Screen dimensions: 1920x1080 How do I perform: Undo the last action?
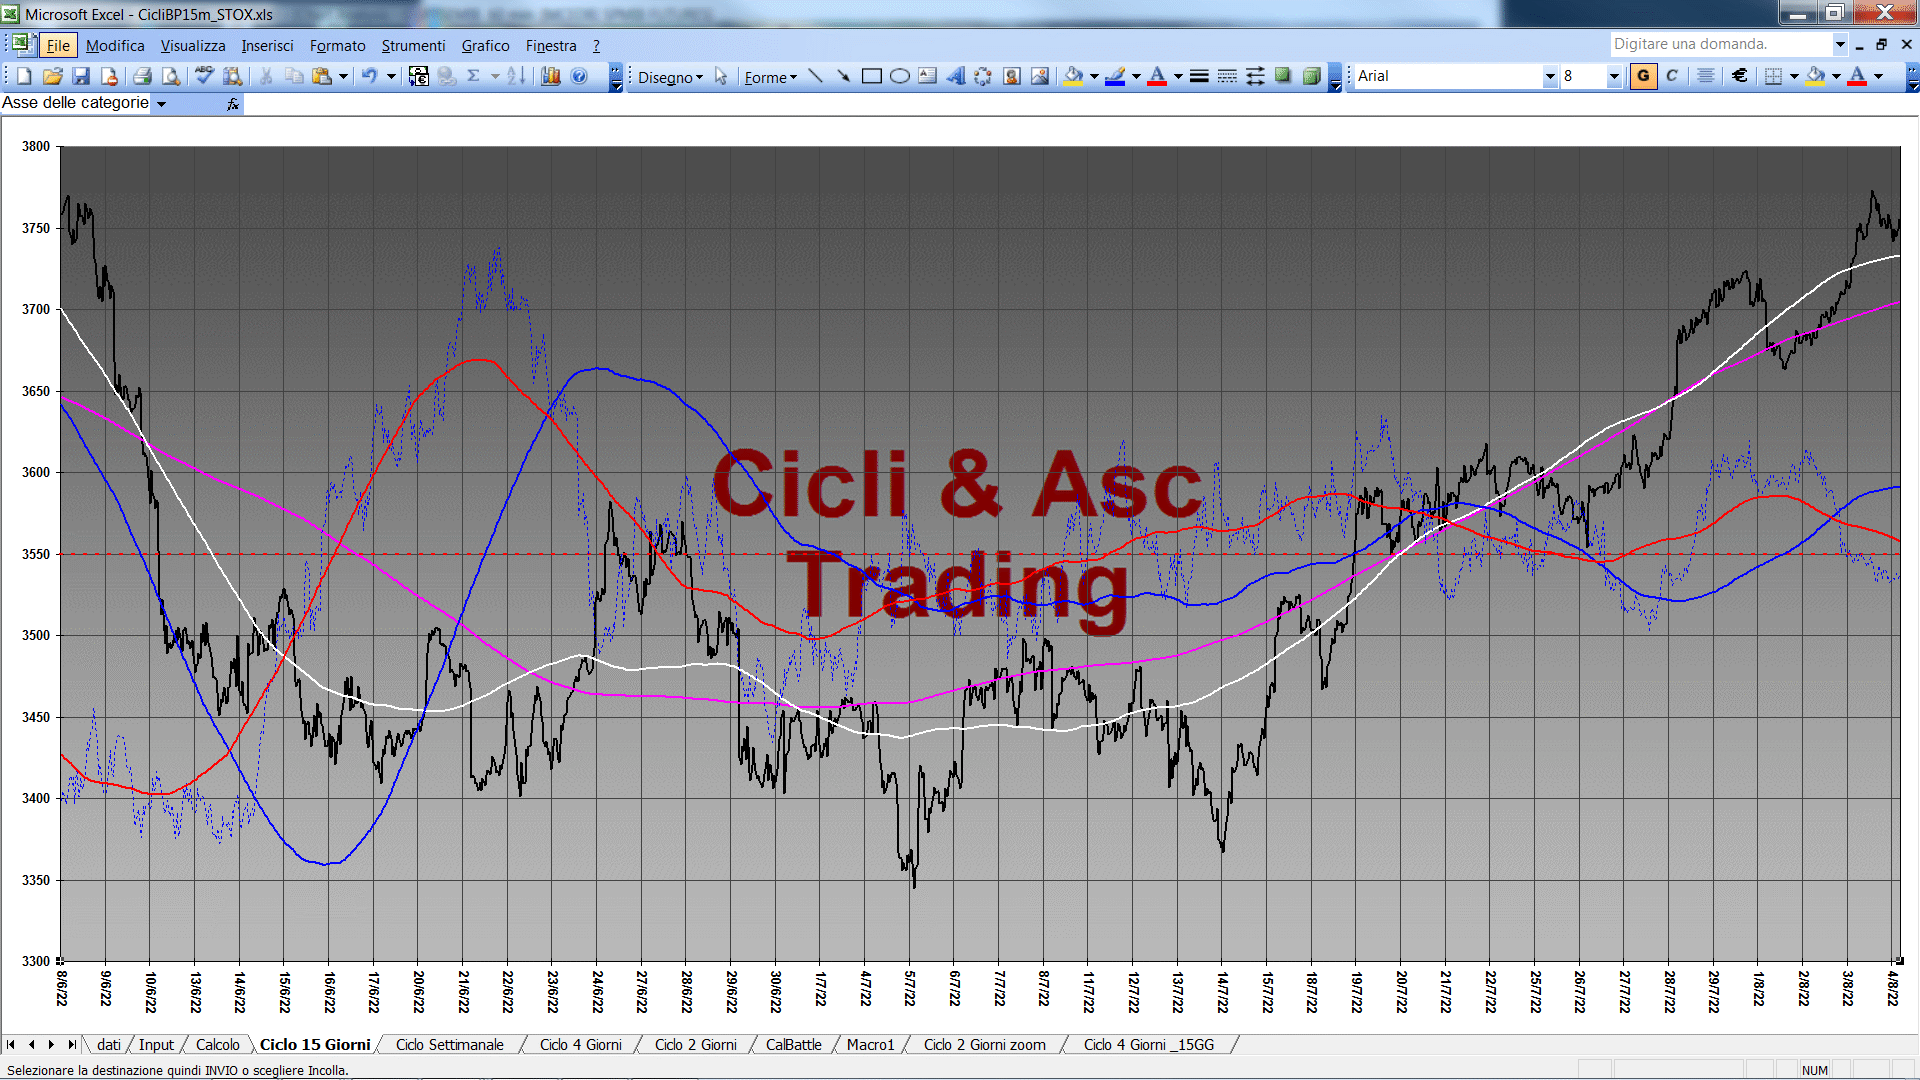[x=369, y=76]
